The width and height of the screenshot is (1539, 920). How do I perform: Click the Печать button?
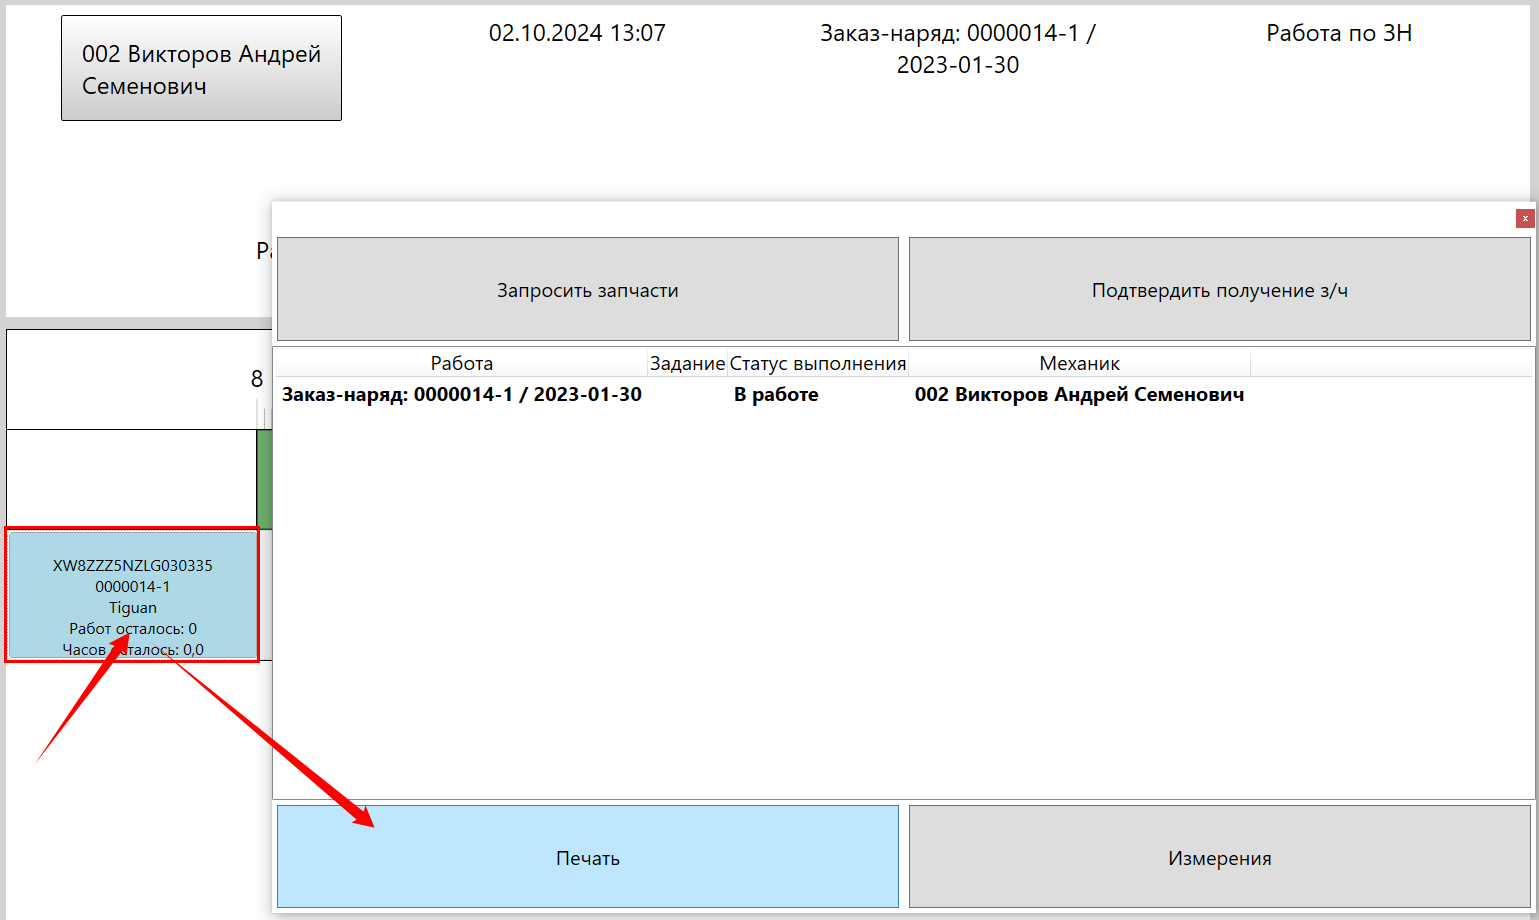pyautogui.click(x=587, y=857)
